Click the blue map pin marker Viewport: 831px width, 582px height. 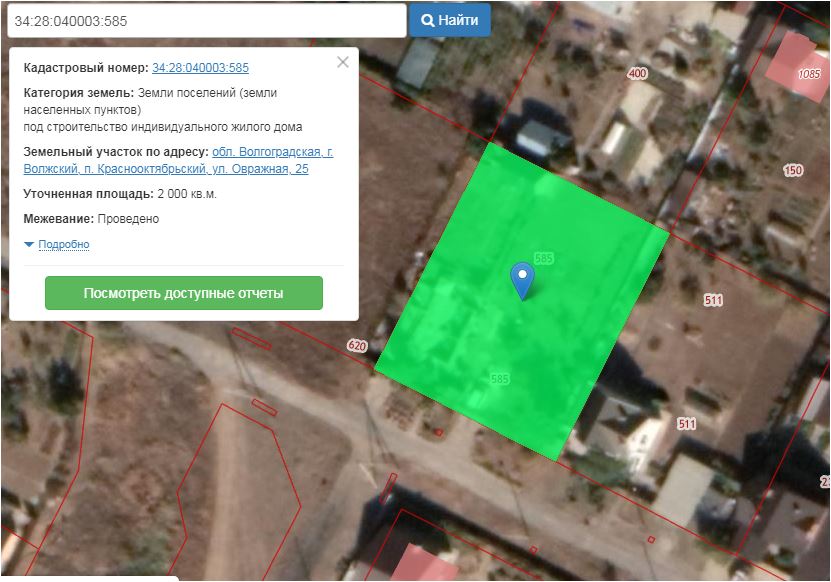[523, 281]
